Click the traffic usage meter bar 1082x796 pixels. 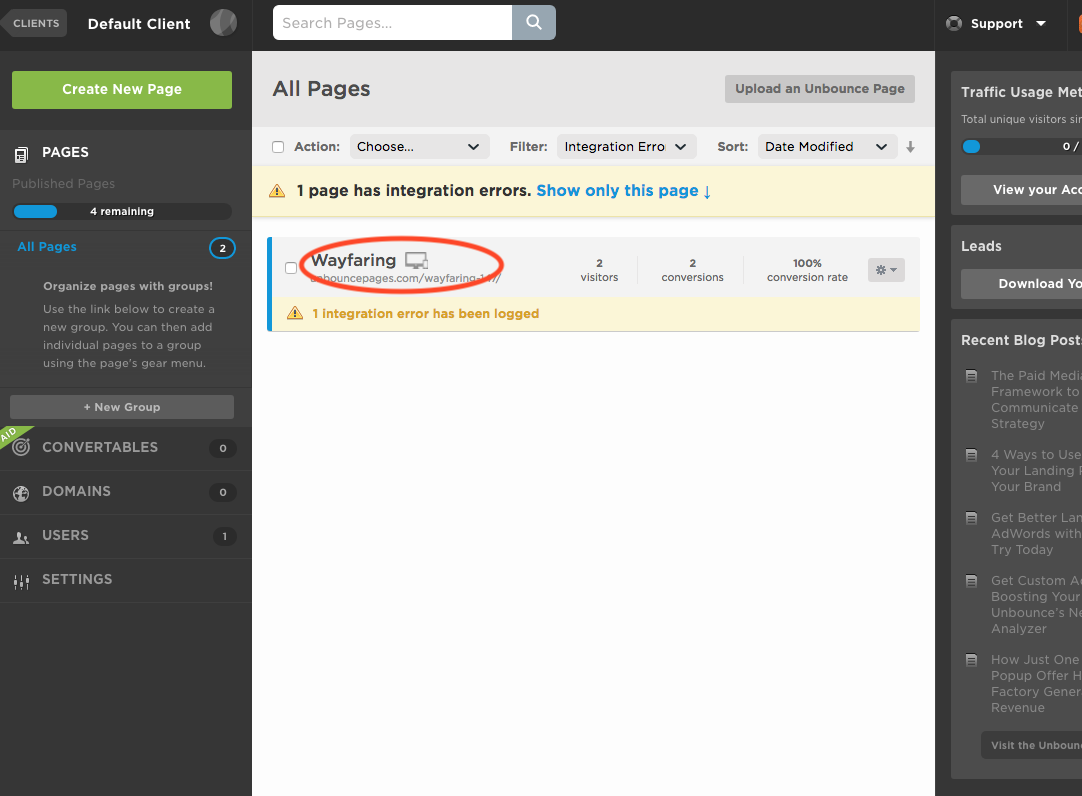coord(1021,146)
